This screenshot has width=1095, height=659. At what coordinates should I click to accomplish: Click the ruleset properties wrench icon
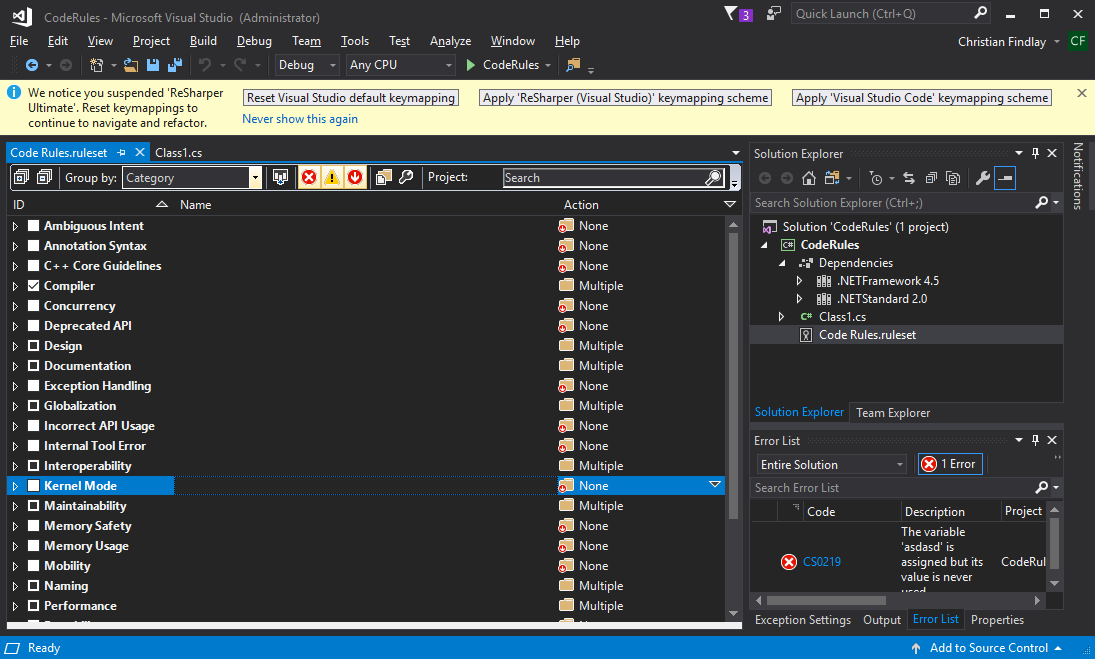(406, 177)
